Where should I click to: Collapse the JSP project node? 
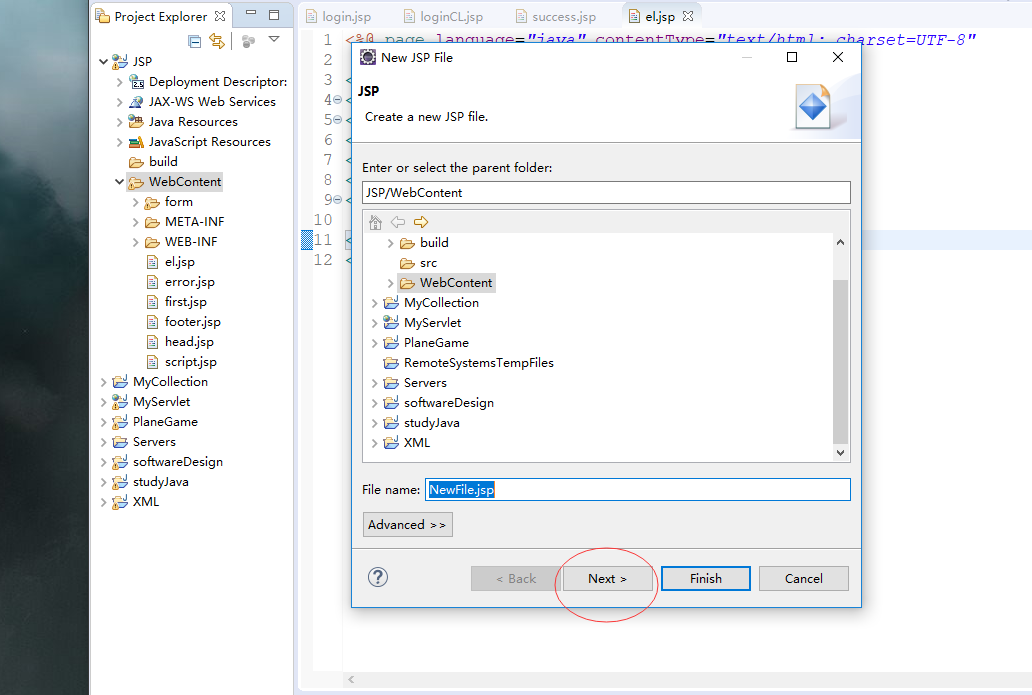103,61
